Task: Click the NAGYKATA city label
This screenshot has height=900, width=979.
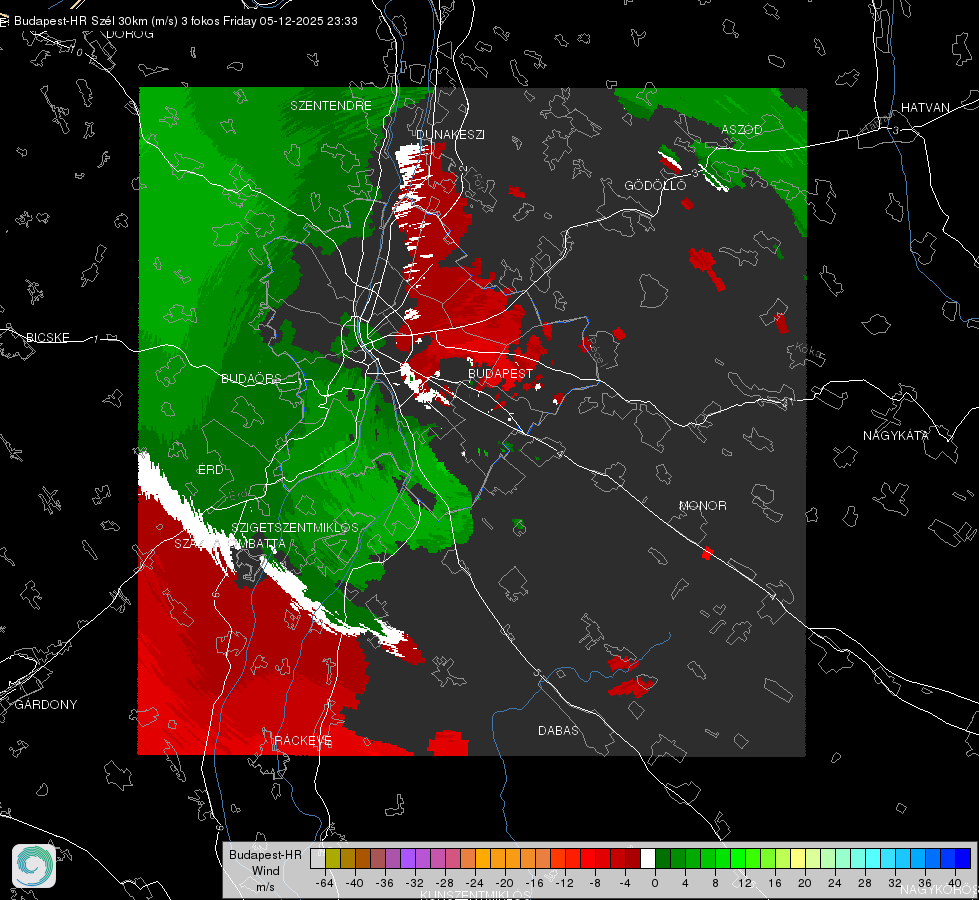Action: 896,436
